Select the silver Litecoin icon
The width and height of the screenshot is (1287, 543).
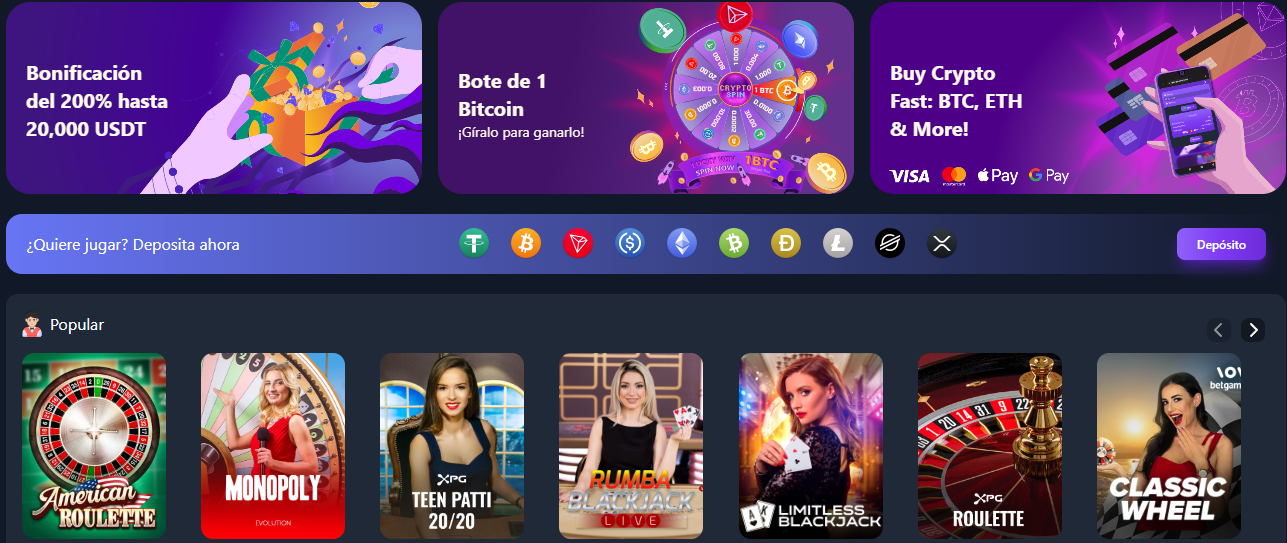(838, 243)
